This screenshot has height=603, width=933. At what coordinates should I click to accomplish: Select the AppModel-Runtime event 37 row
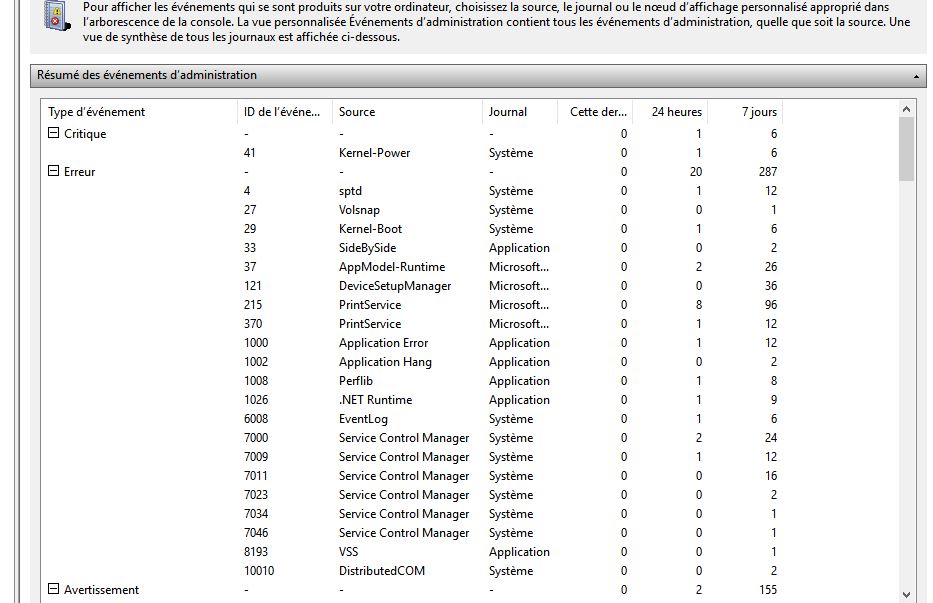412,267
